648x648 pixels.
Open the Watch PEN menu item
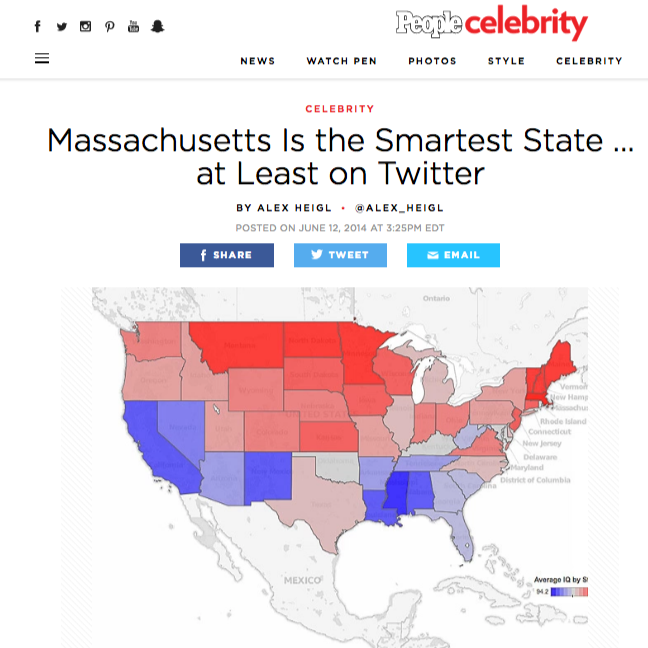point(341,61)
